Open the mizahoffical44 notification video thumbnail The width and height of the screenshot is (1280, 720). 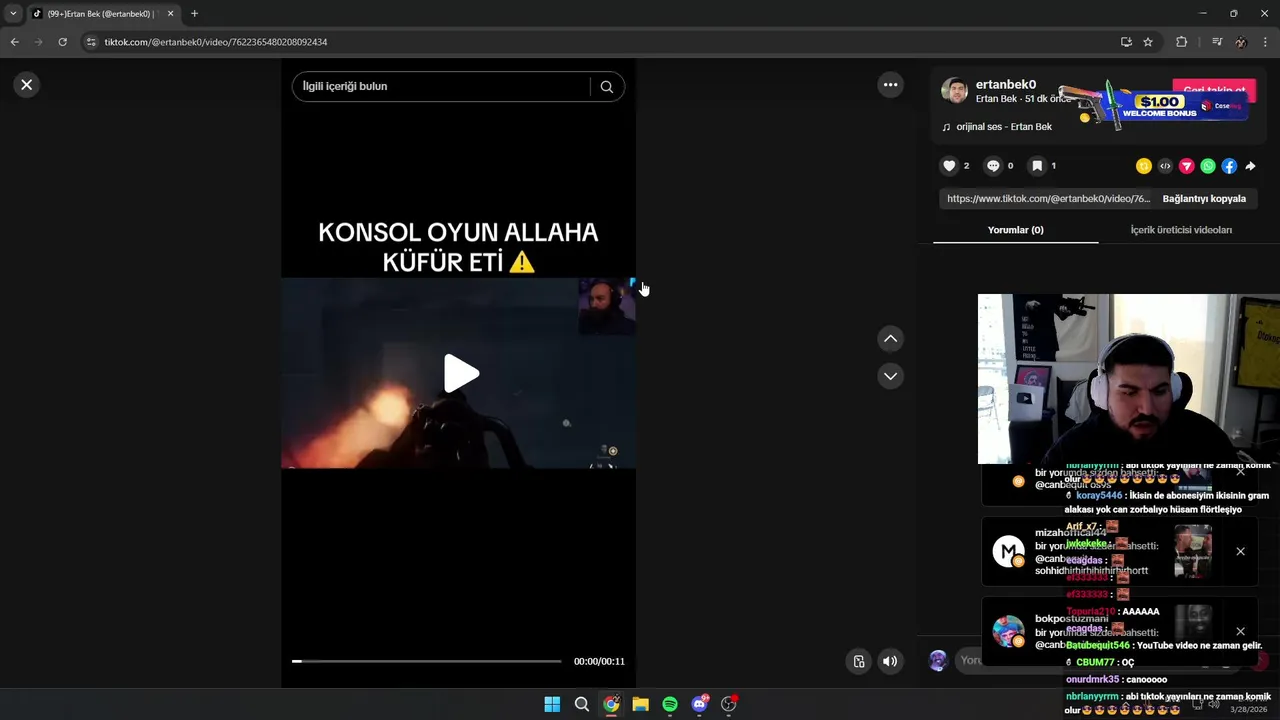pyautogui.click(x=1193, y=551)
